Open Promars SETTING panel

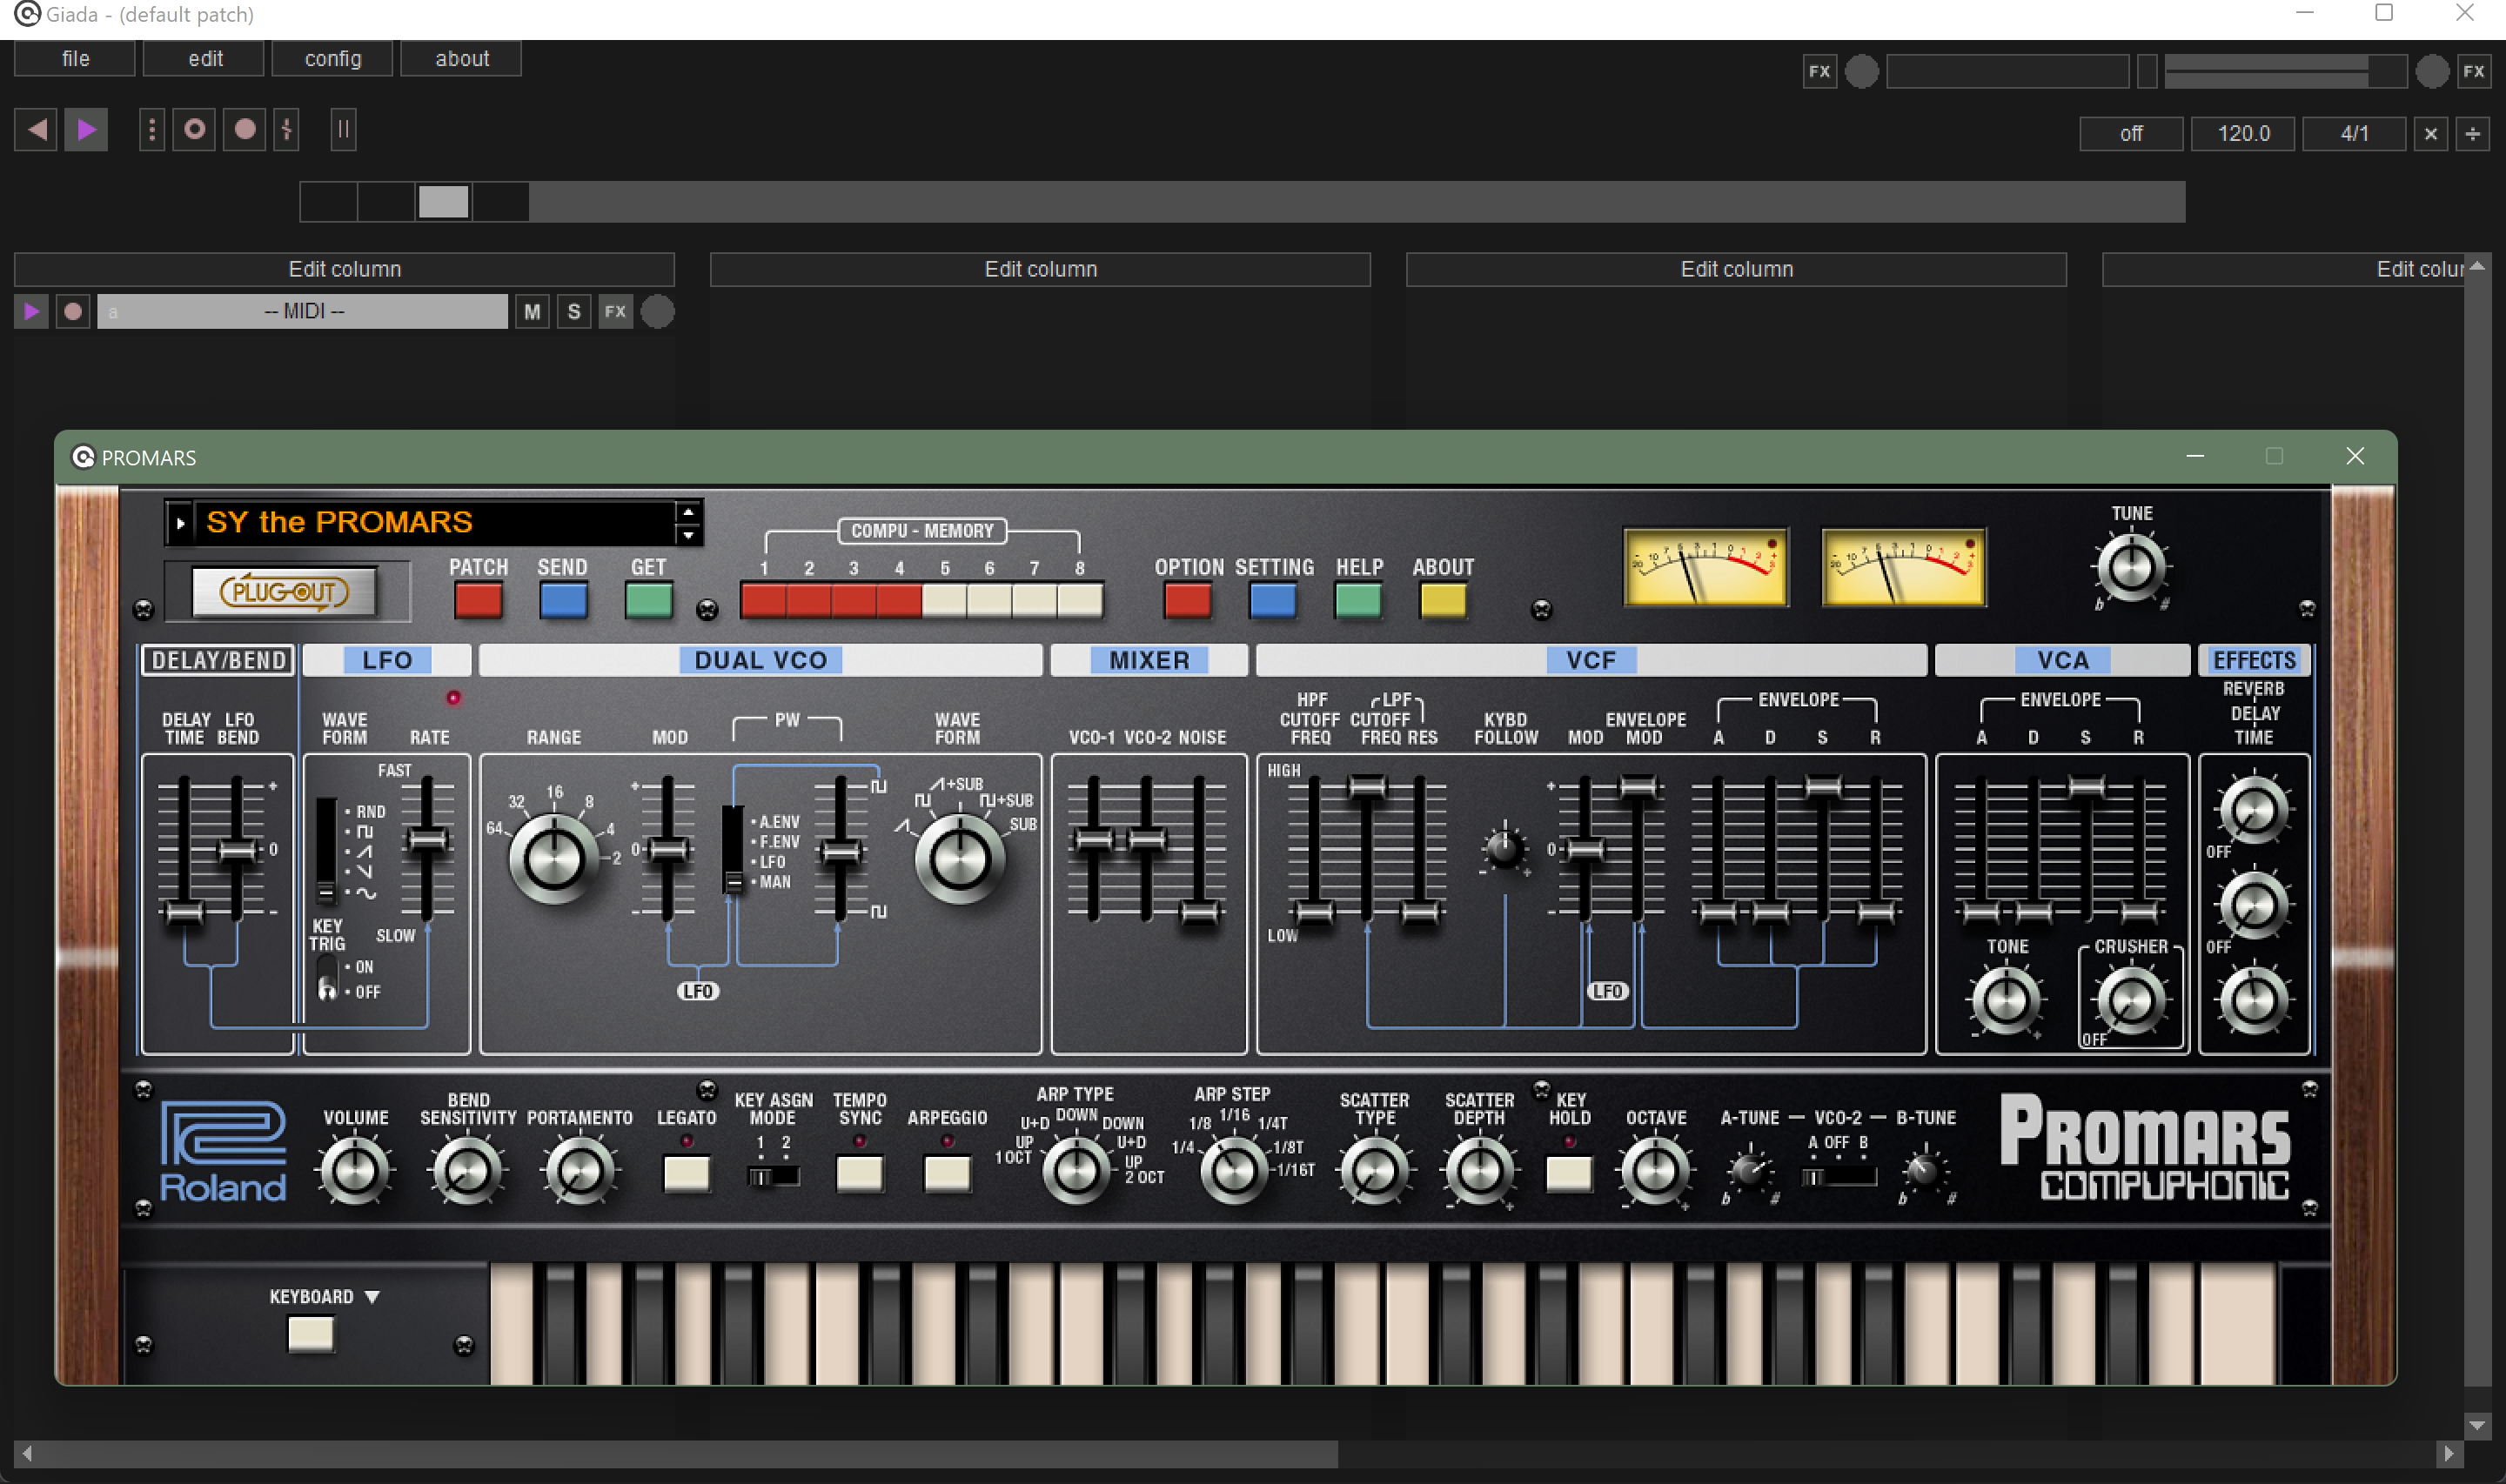pos(1273,600)
